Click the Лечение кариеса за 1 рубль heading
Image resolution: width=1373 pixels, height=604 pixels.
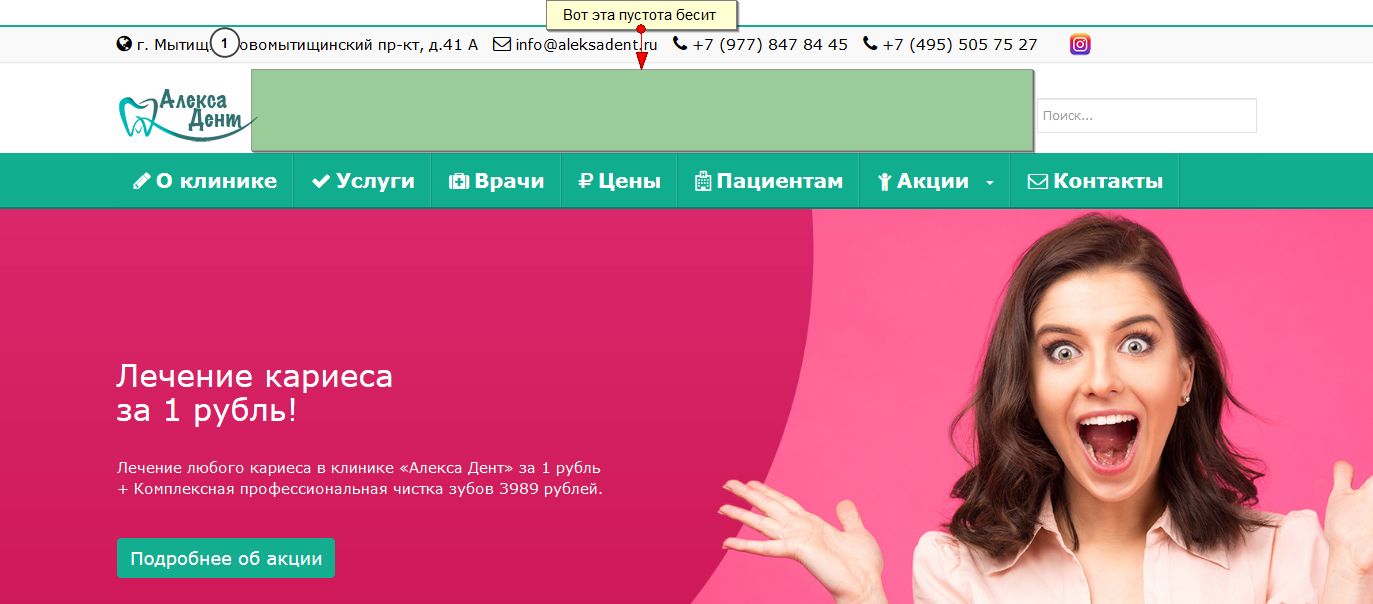255,393
